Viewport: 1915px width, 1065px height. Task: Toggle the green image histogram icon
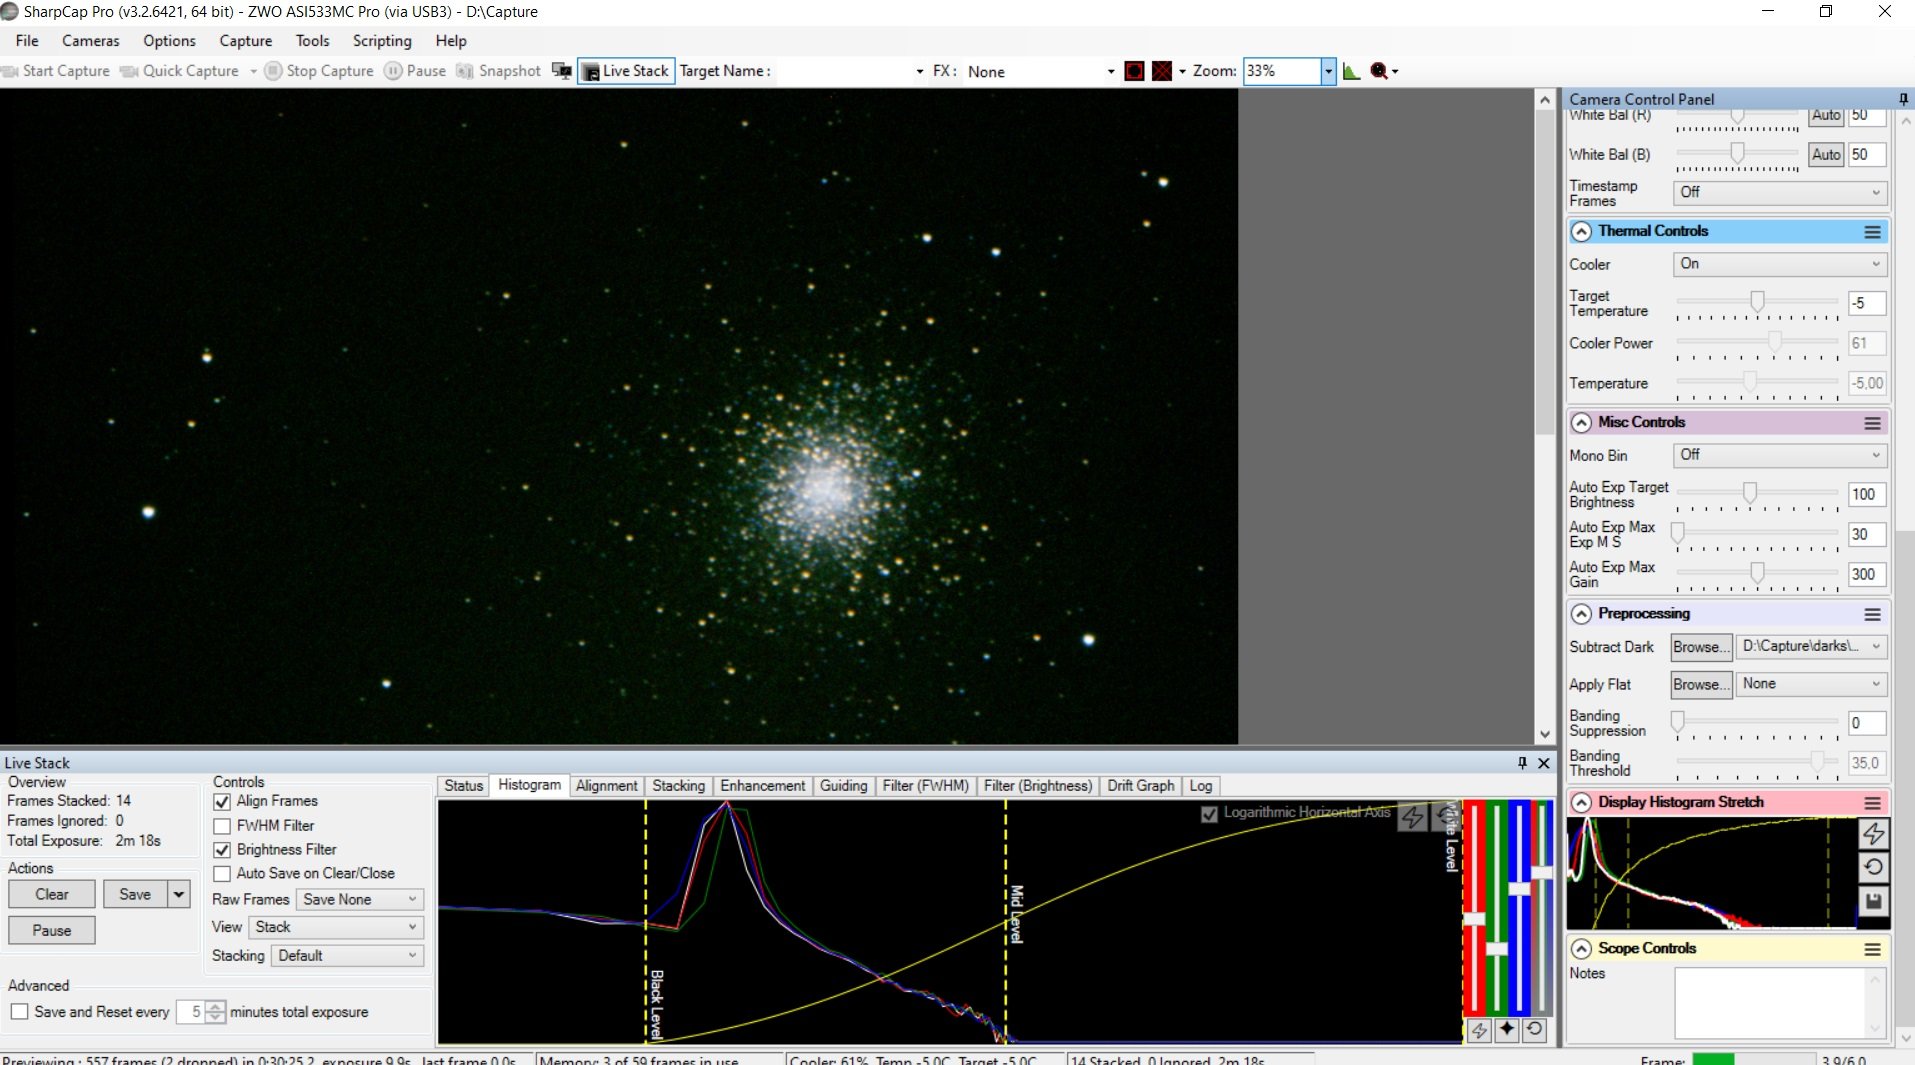(1351, 71)
